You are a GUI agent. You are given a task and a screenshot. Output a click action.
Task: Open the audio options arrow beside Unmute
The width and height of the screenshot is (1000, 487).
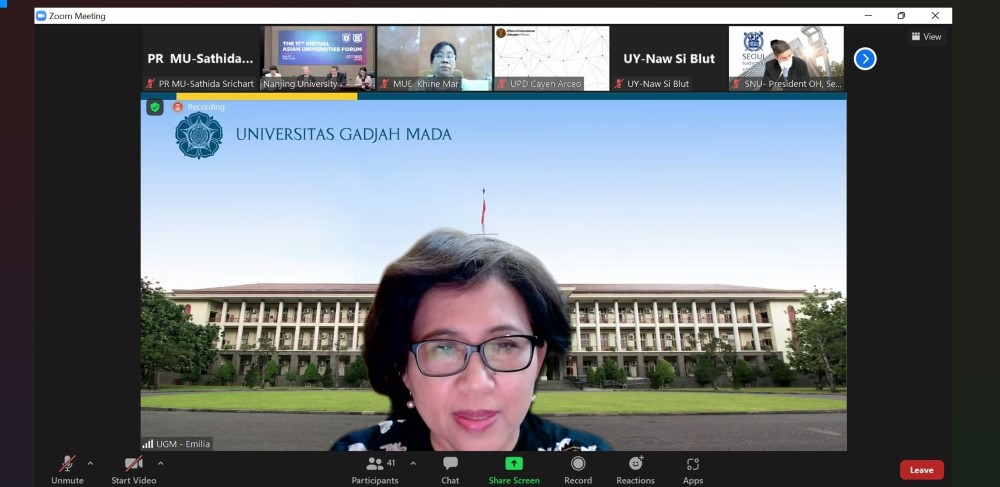[90, 463]
